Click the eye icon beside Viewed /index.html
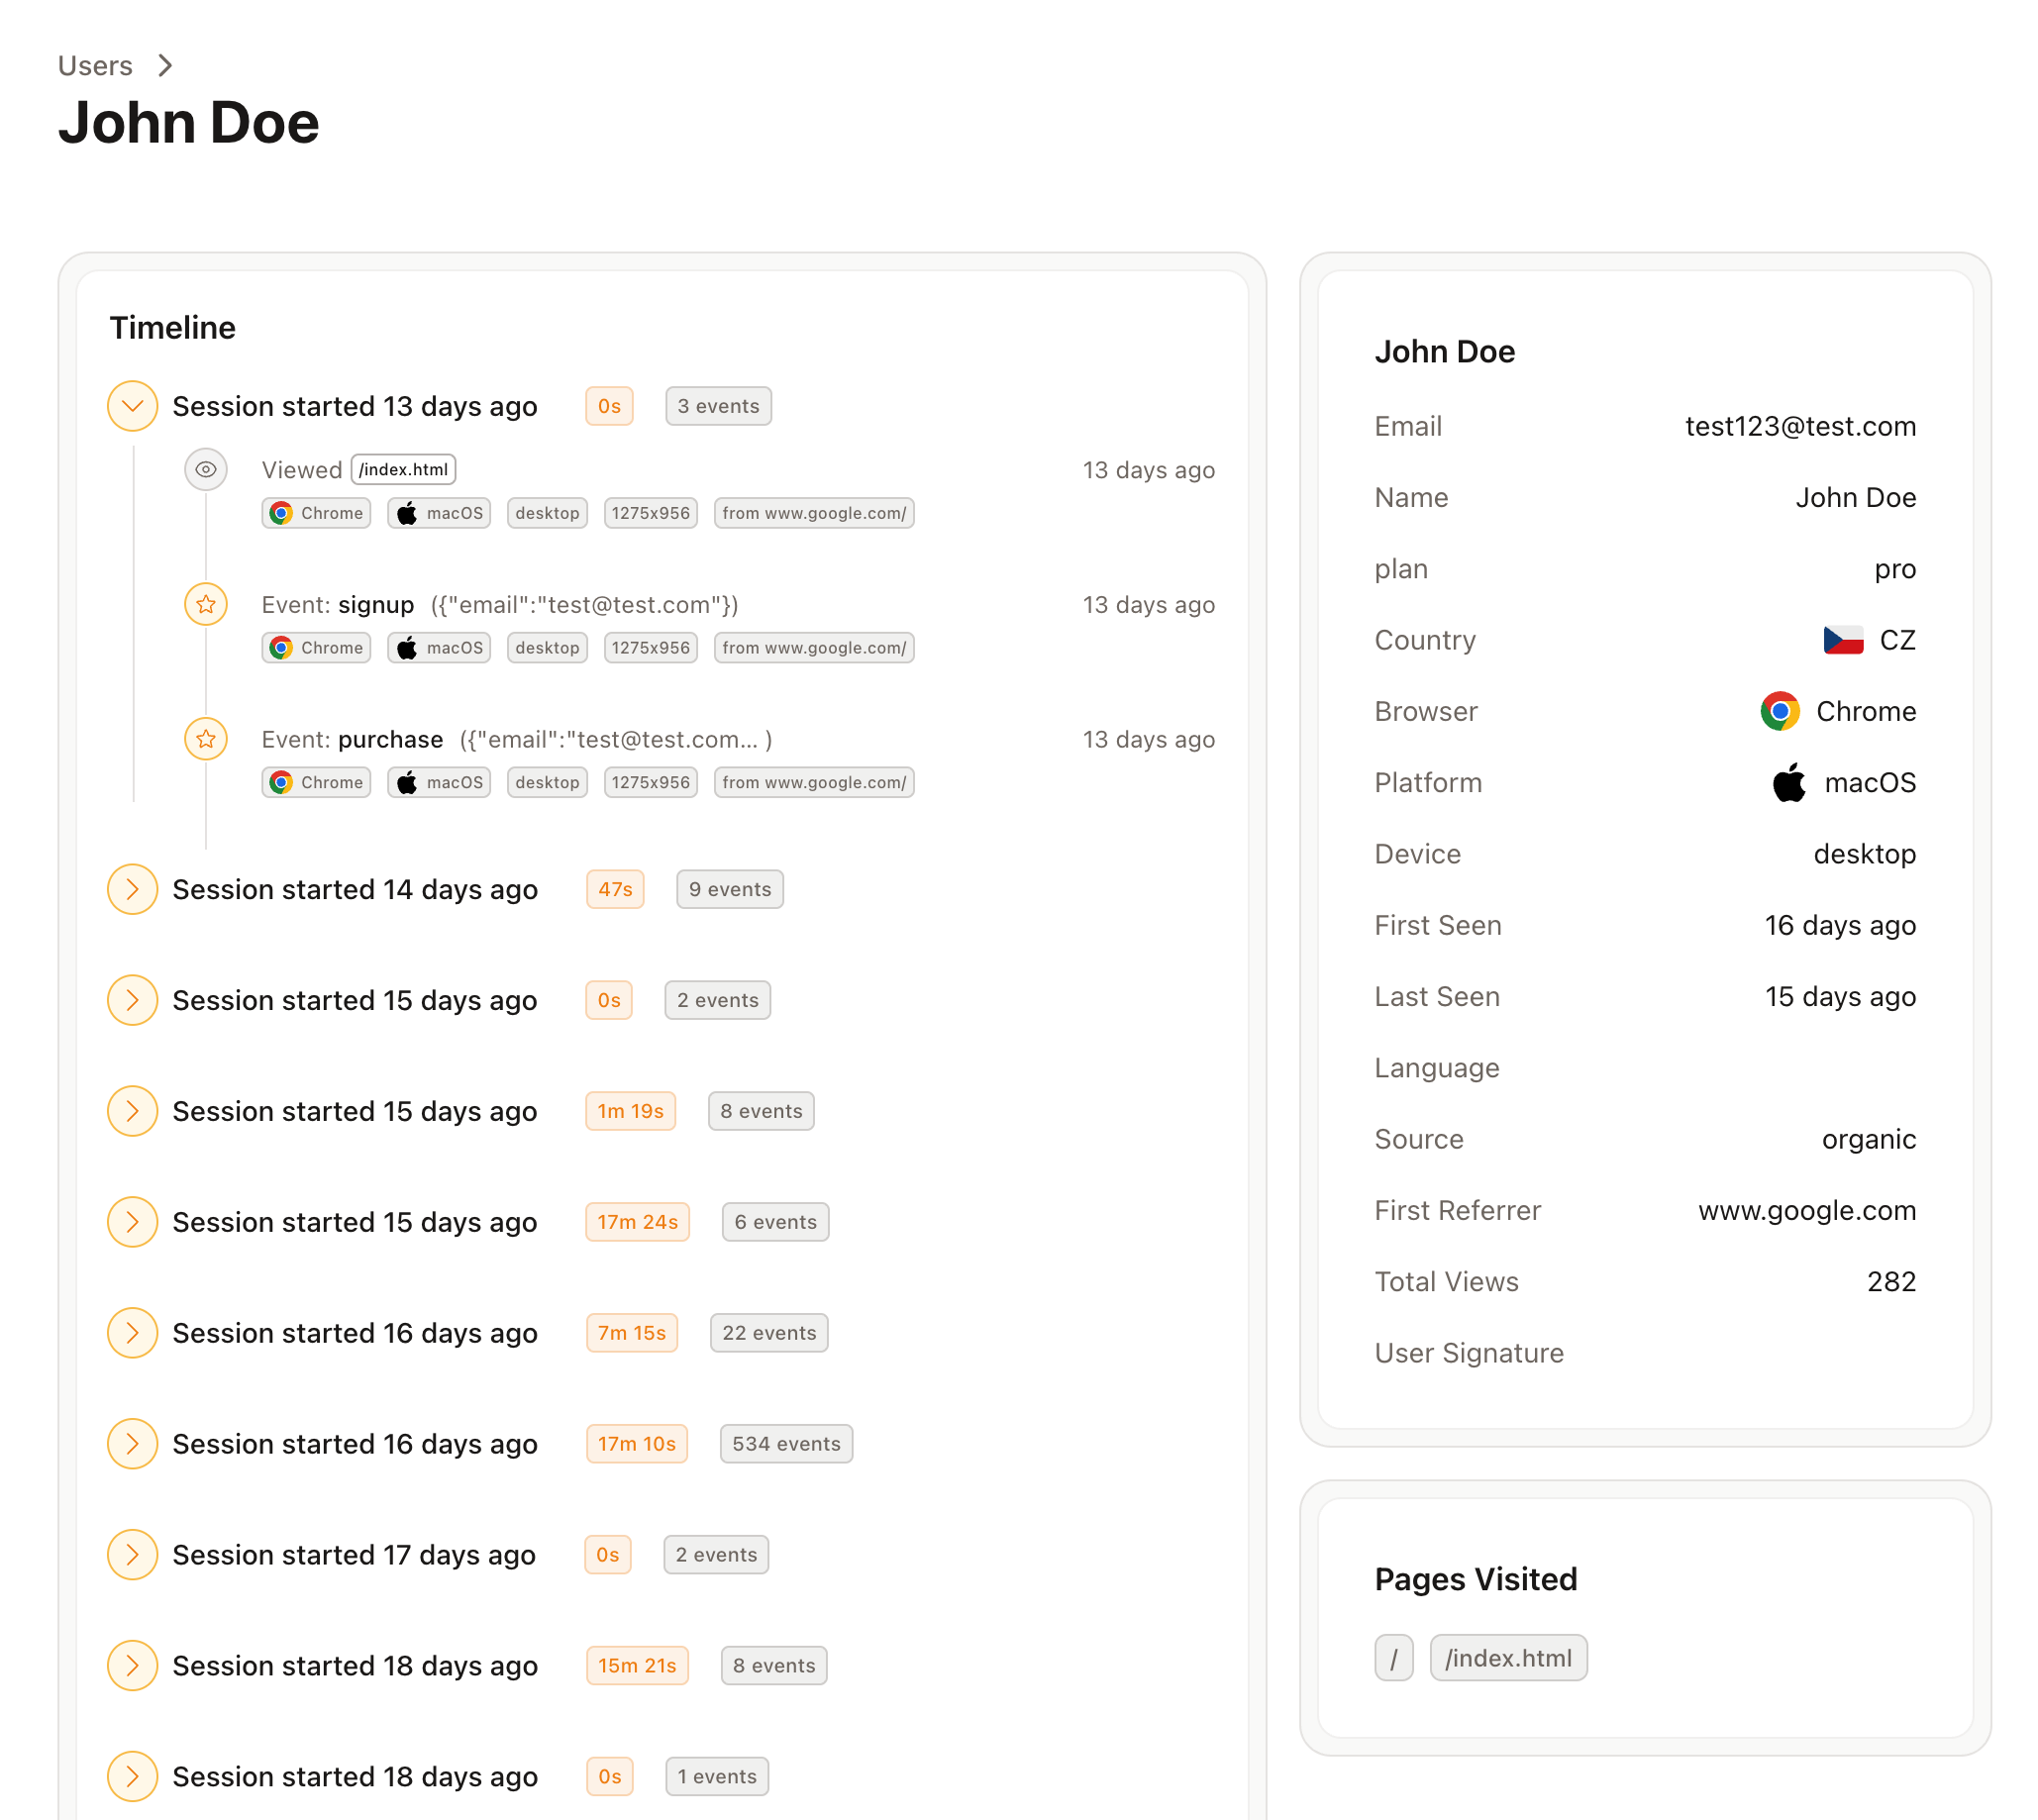Image resolution: width=2038 pixels, height=1820 pixels. pos(206,469)
